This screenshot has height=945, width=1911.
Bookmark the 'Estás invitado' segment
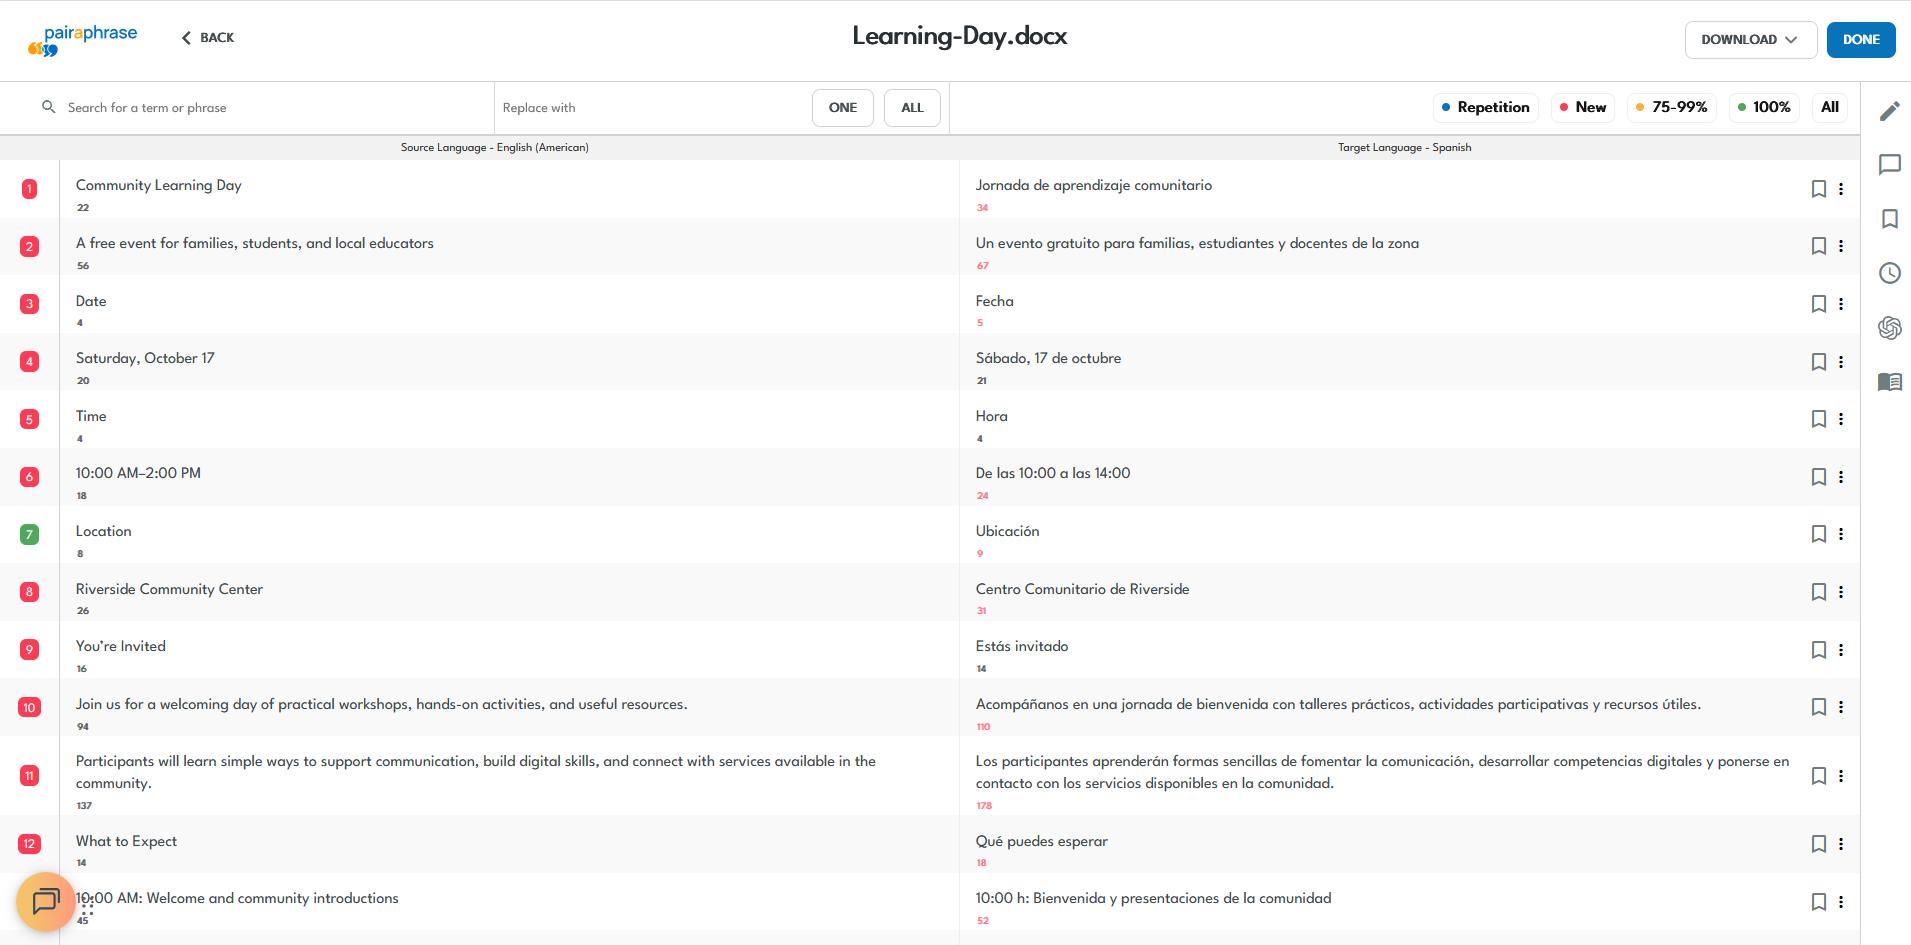(1819, 650)
